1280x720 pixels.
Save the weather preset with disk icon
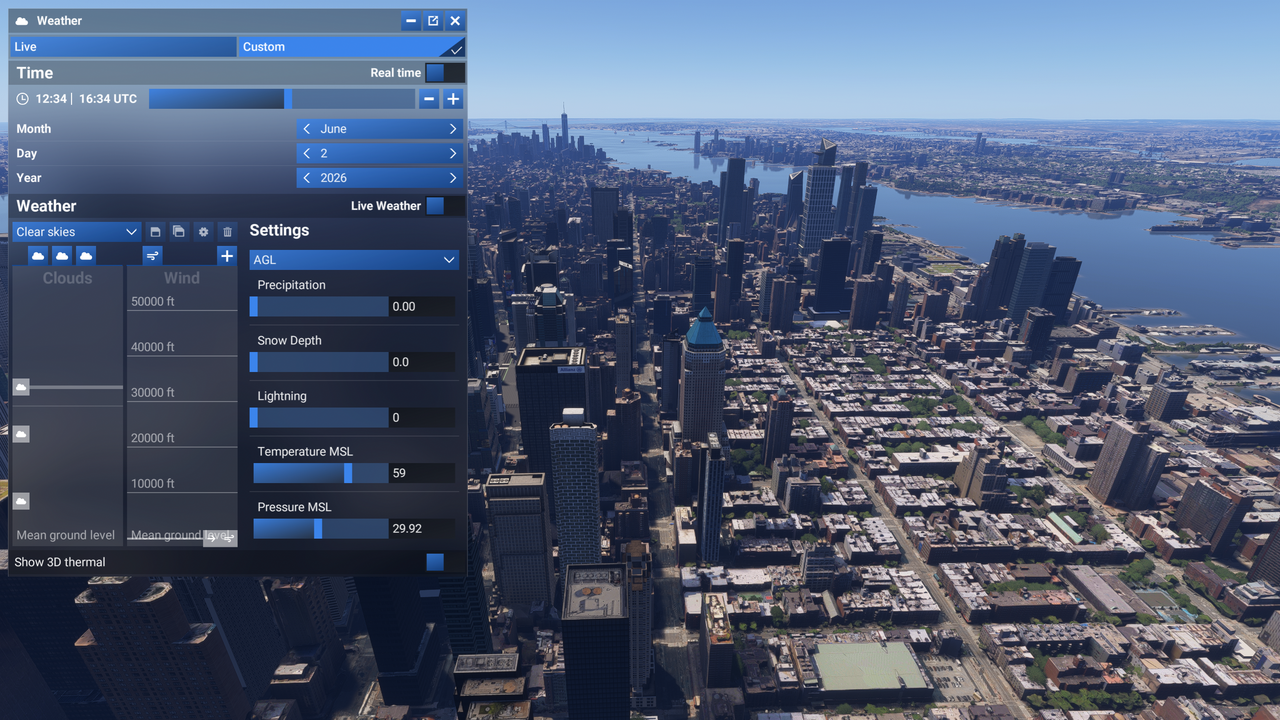[x=155, y=232]
